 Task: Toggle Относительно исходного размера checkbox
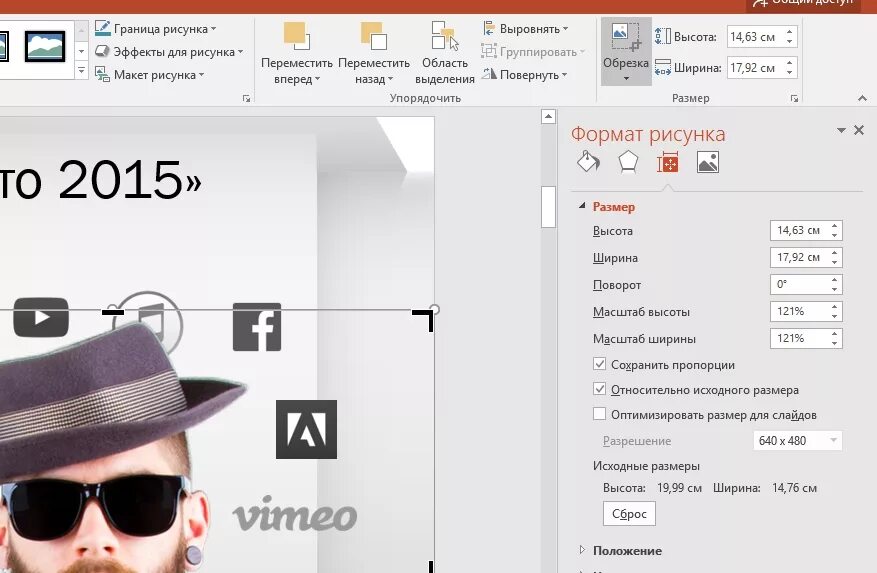[600, 389]
